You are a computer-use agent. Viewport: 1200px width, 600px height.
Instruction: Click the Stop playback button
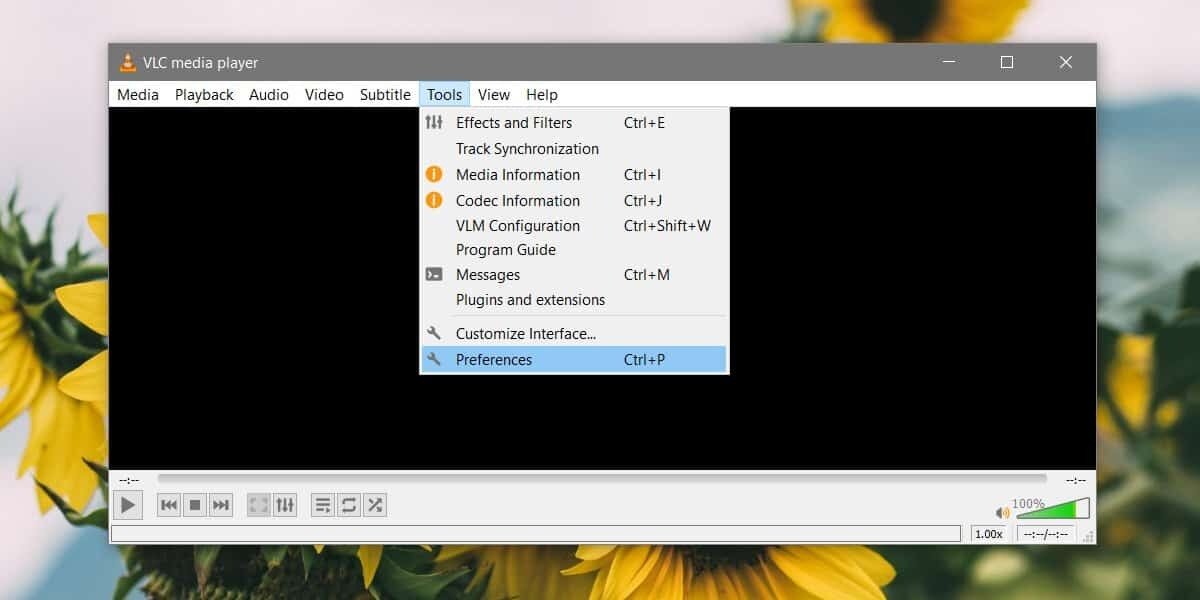[195, 505]
